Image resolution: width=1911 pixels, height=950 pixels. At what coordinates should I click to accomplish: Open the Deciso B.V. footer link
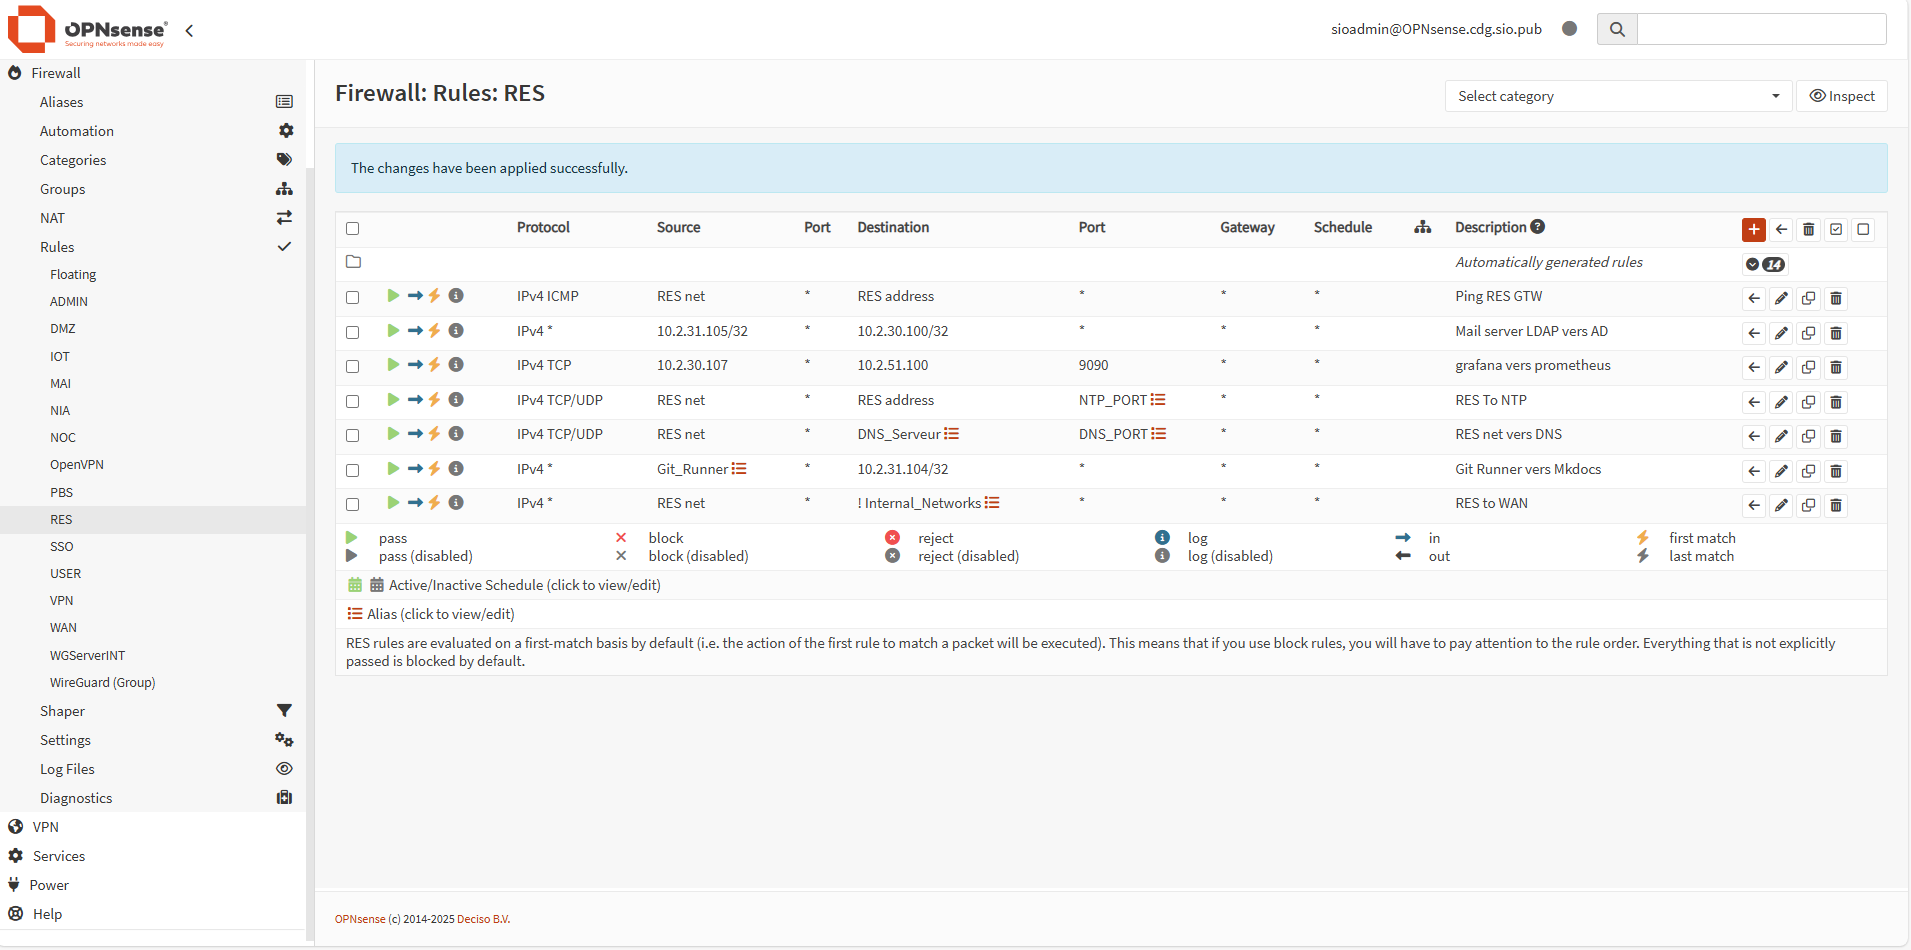coord(483,919)
